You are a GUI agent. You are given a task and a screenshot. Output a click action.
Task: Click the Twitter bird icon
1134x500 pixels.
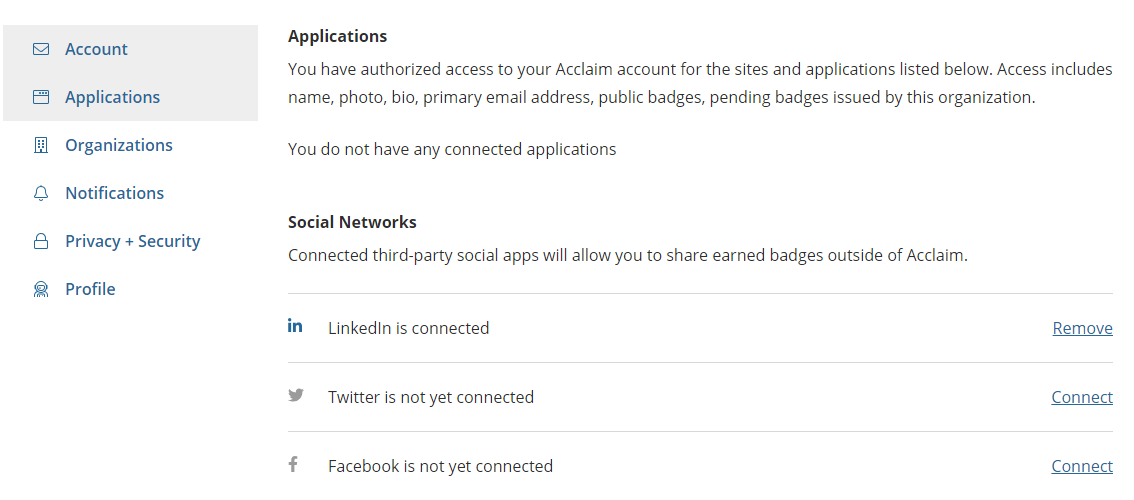point(296,395)
